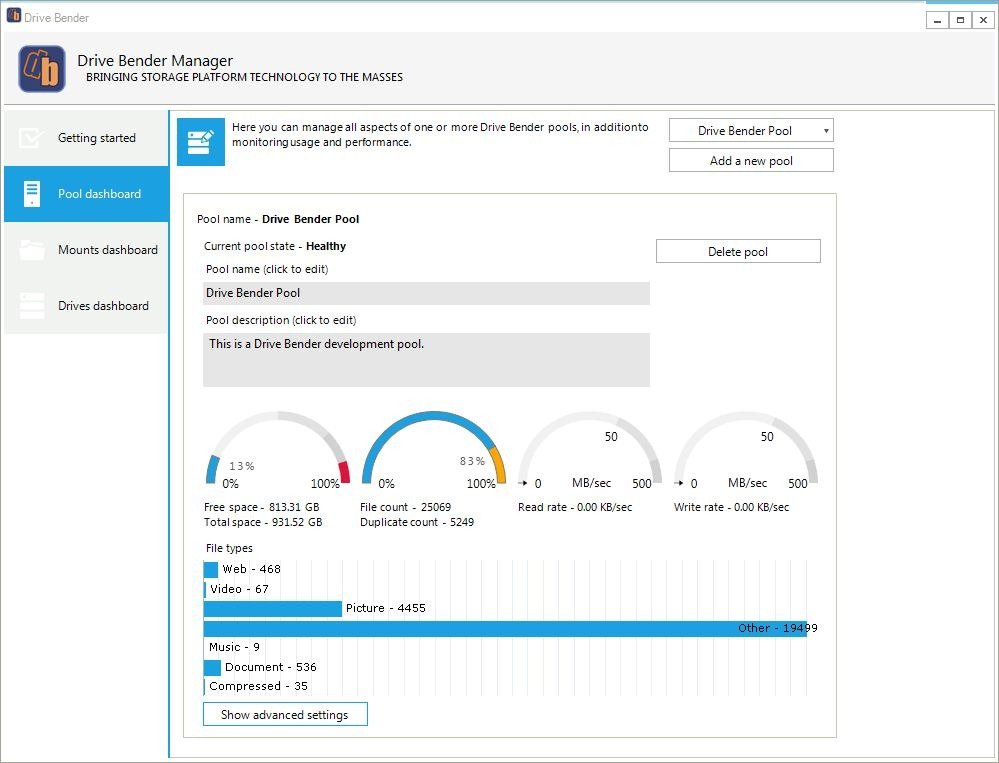This screenshot has width=999, height=763.
Task: Click the file count gauge
Action: point(434,450)
